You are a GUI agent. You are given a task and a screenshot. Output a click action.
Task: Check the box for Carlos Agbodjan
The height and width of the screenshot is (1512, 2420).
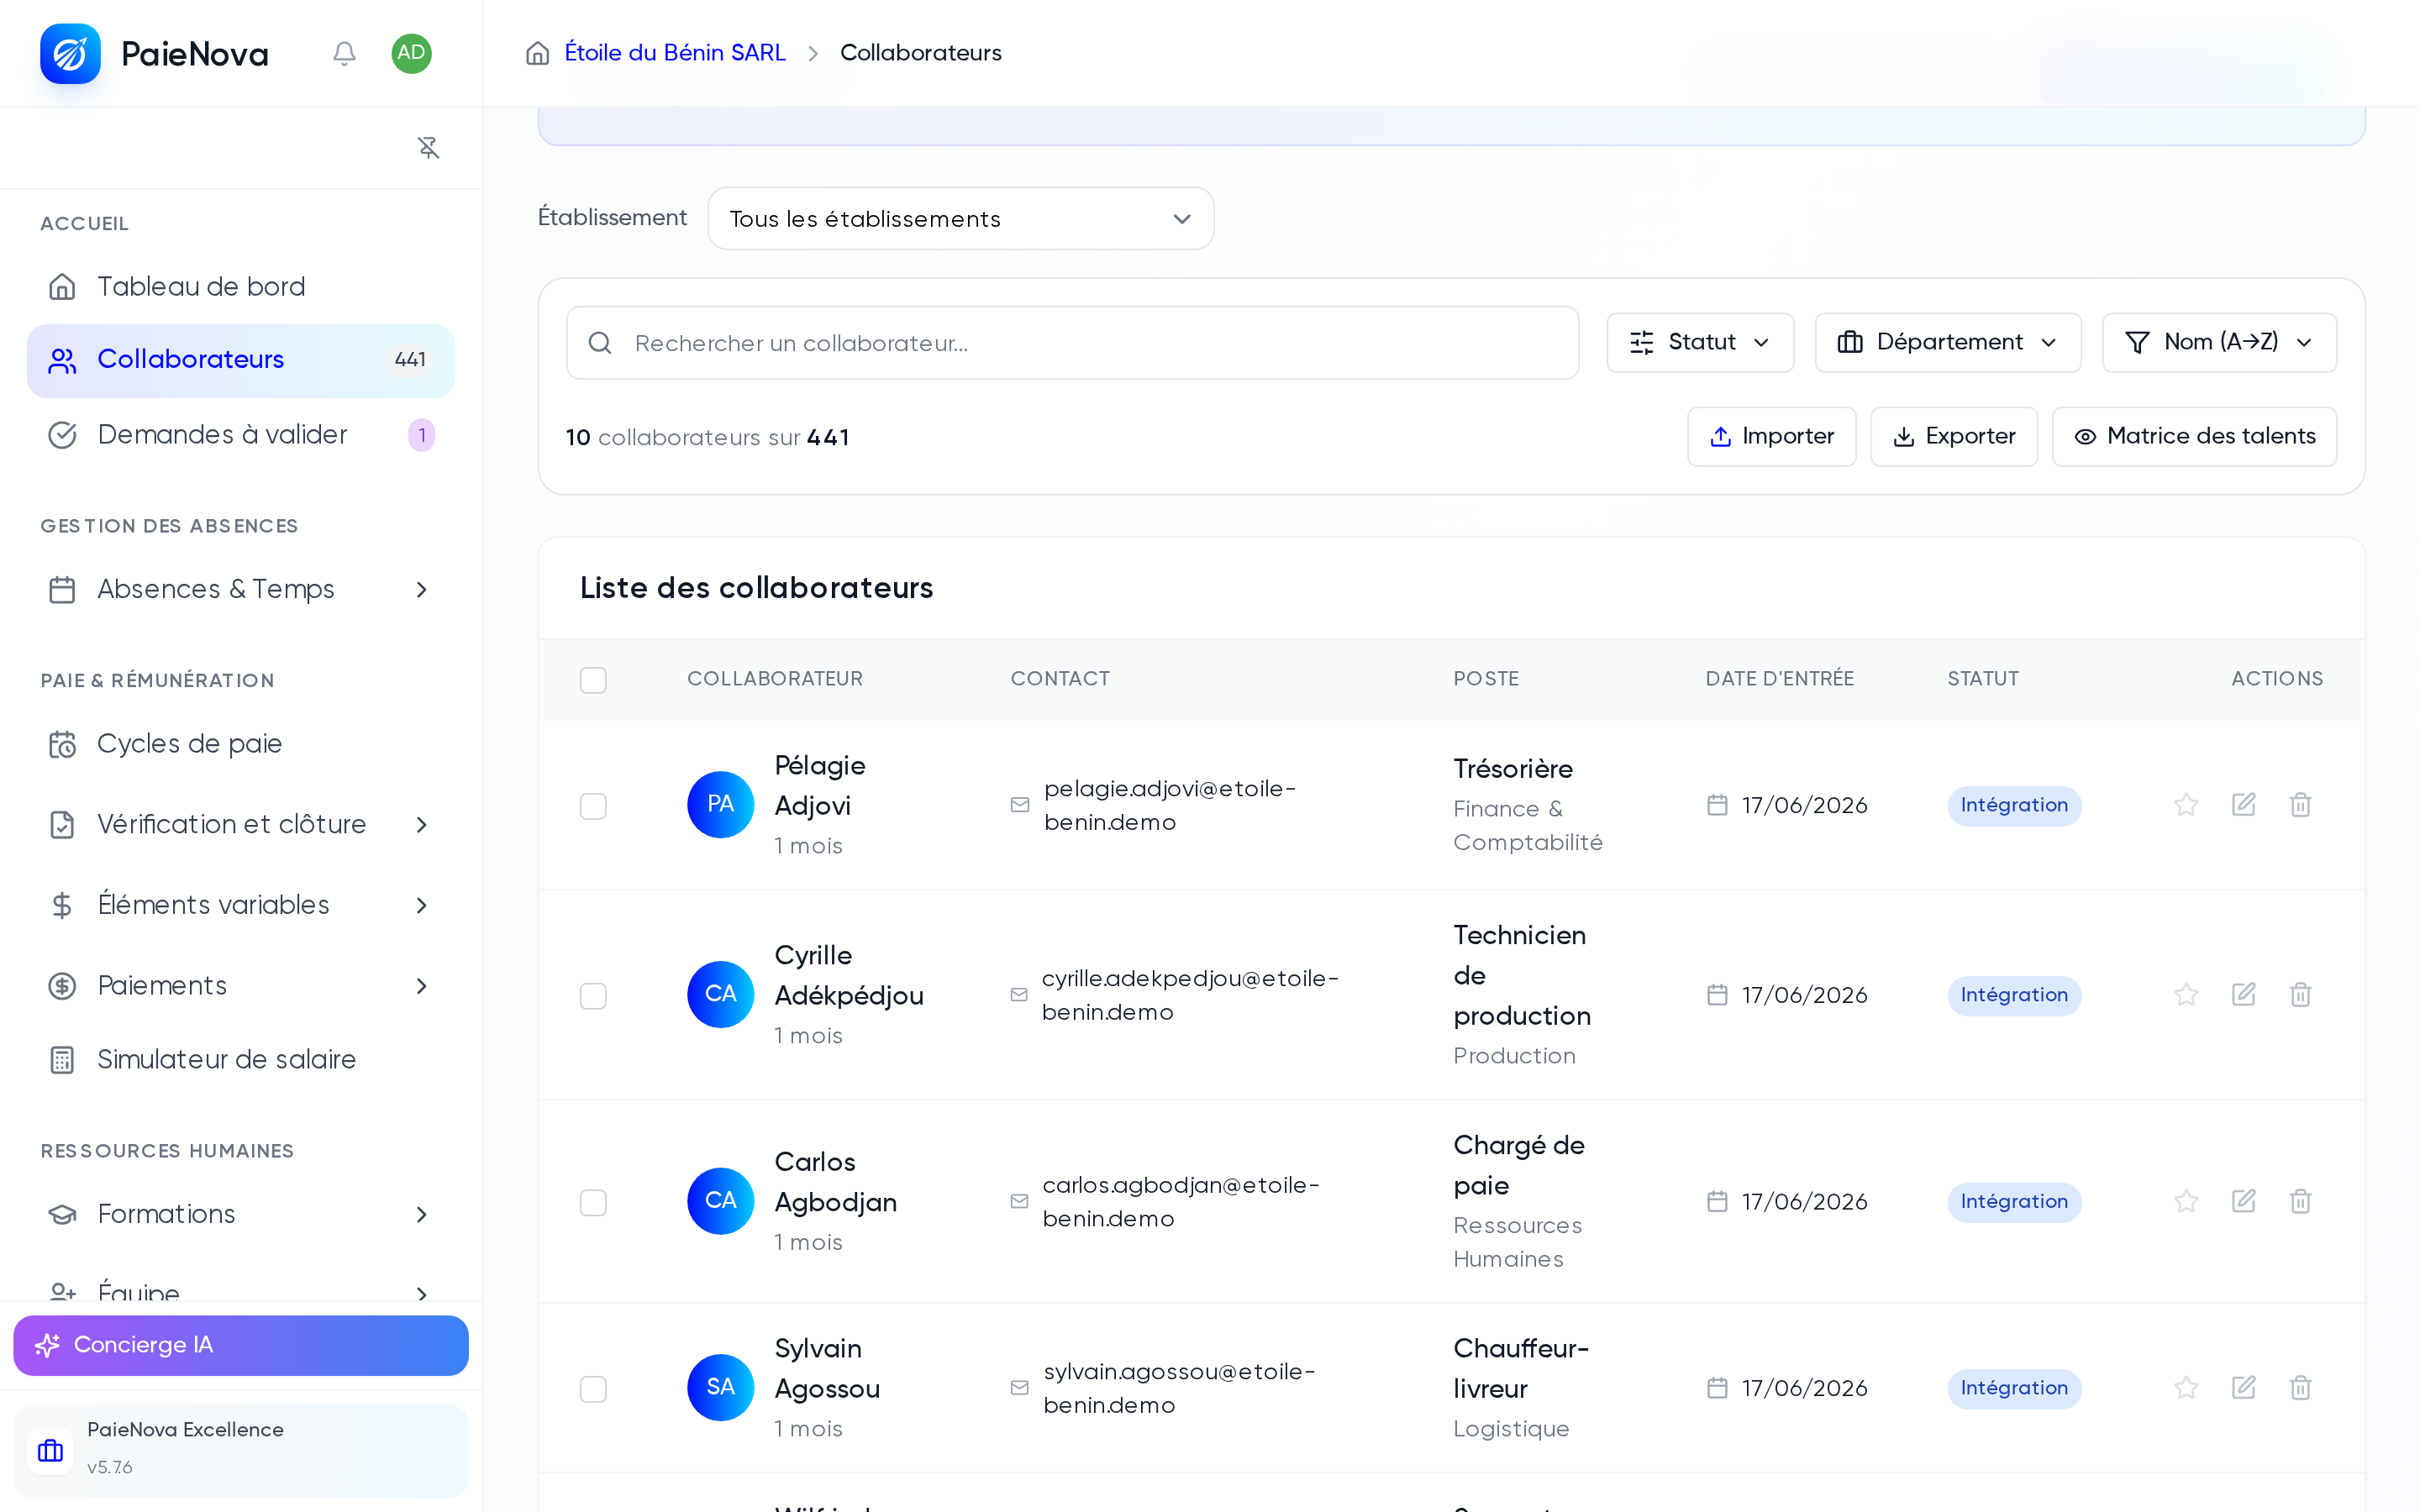[x=593, y=1202]
